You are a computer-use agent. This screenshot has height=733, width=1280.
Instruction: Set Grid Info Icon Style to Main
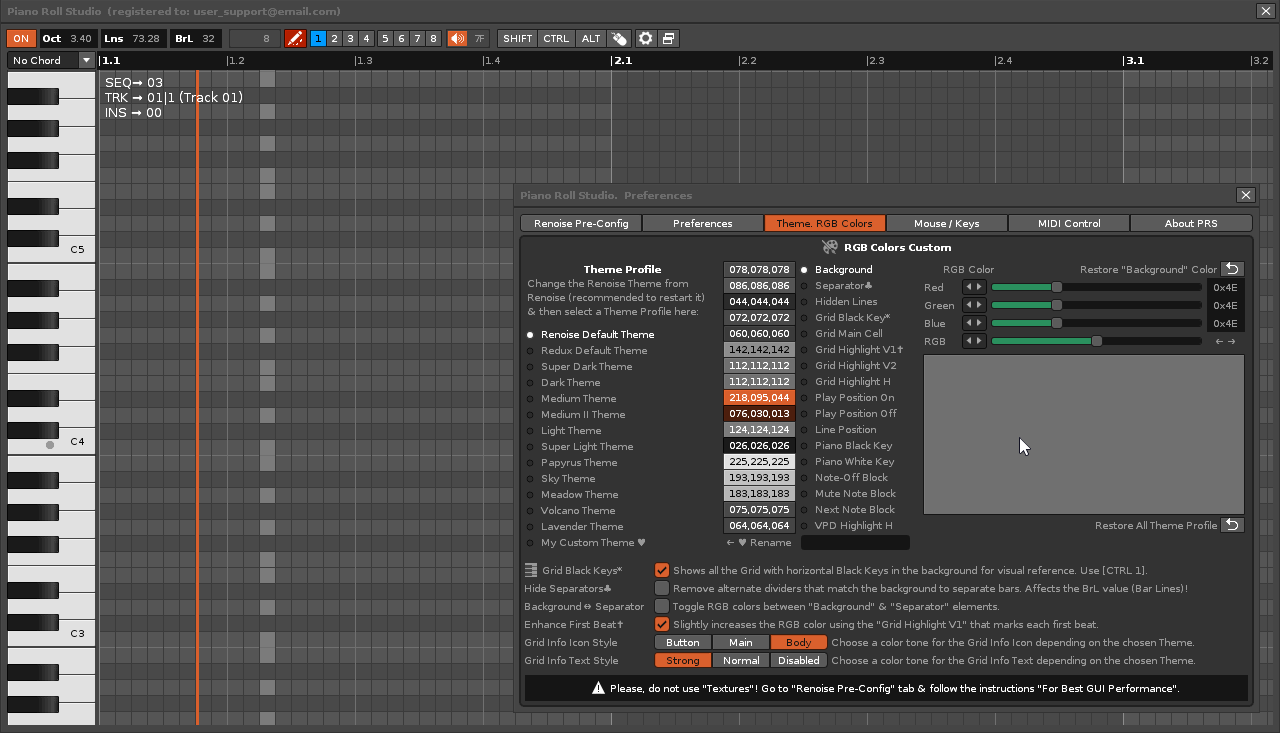point(741,642)
